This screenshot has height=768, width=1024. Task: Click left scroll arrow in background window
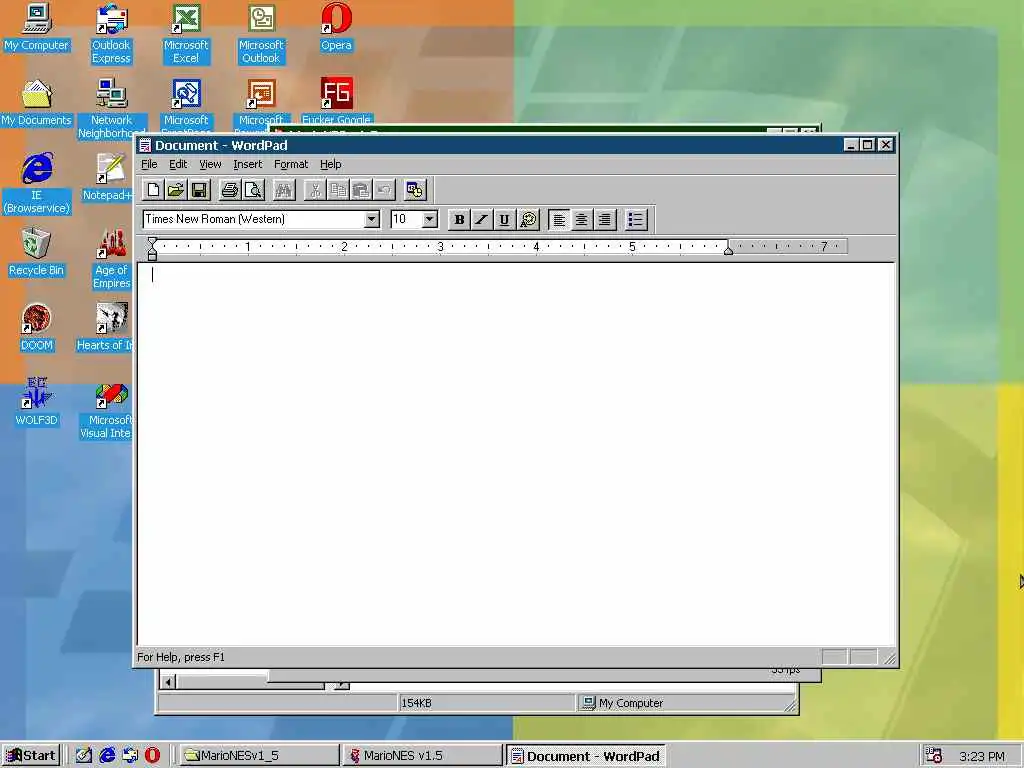click(168, 682)
